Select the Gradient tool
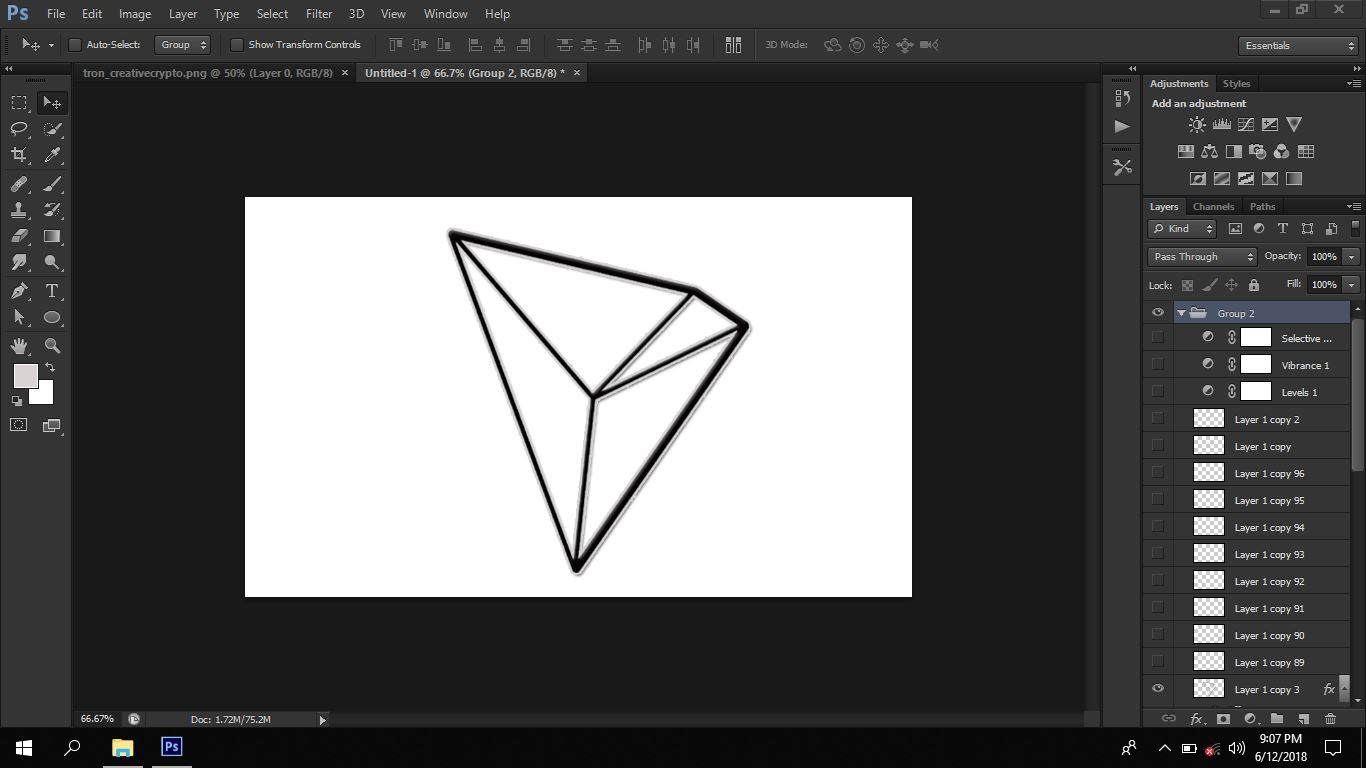Screen dimensions: 1366x768 pos(52,236)
